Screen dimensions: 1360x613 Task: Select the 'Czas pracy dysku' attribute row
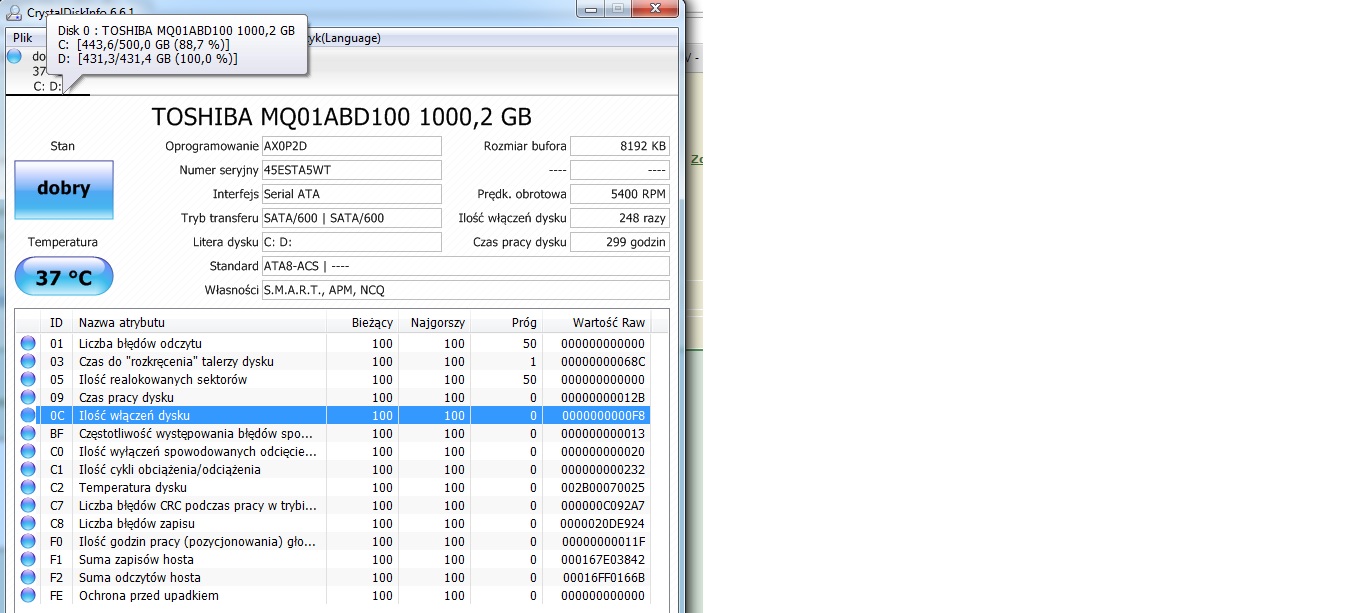point(333,397)
